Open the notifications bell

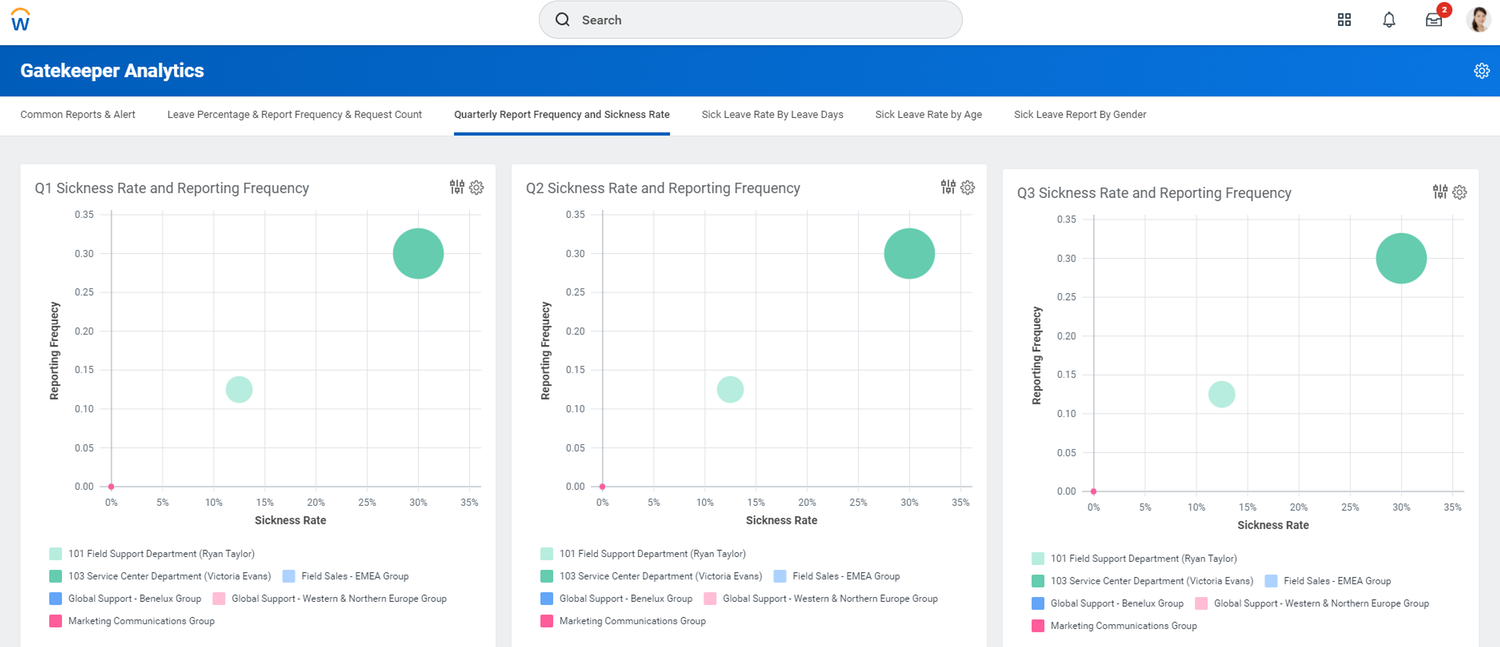(1389, 19)
